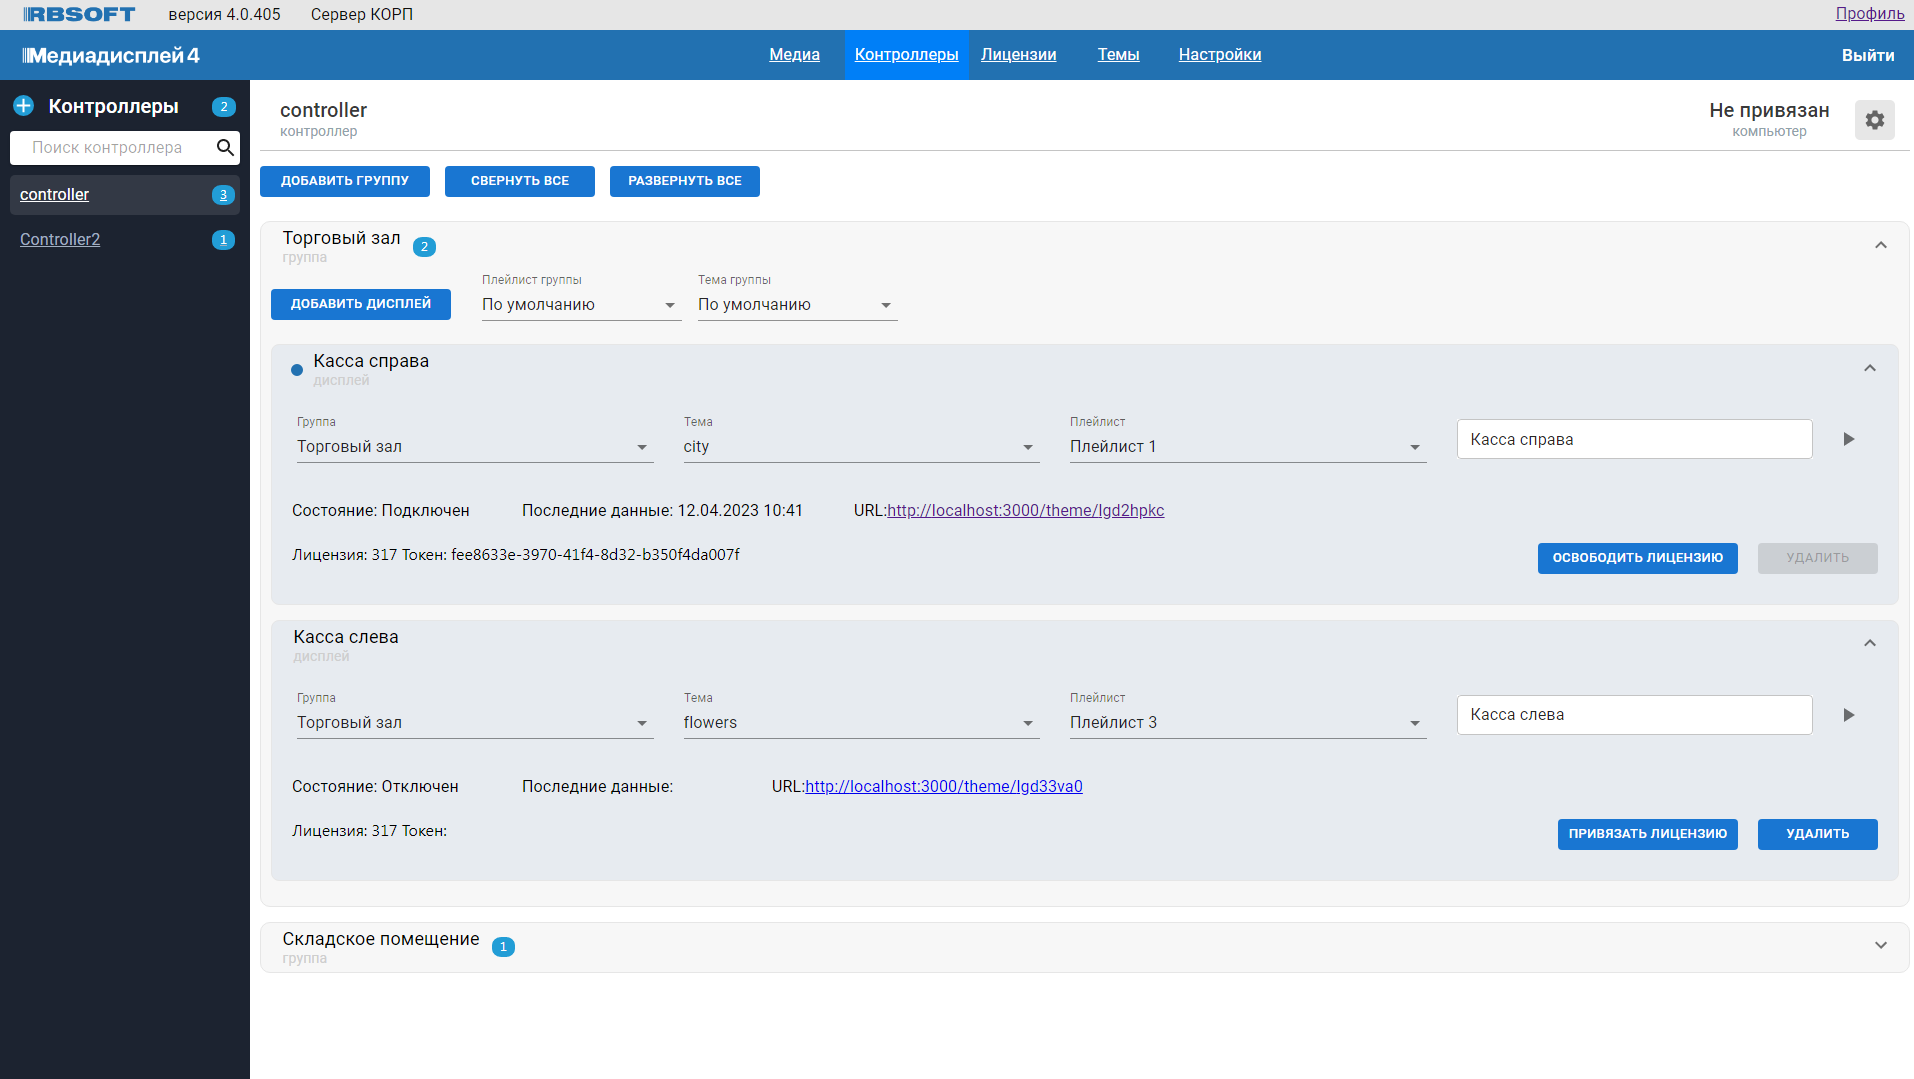This screenshot has height=1079, width=1914.
Task: Open the Плейлист 3 dropdown
Action: coord(1246,723)
